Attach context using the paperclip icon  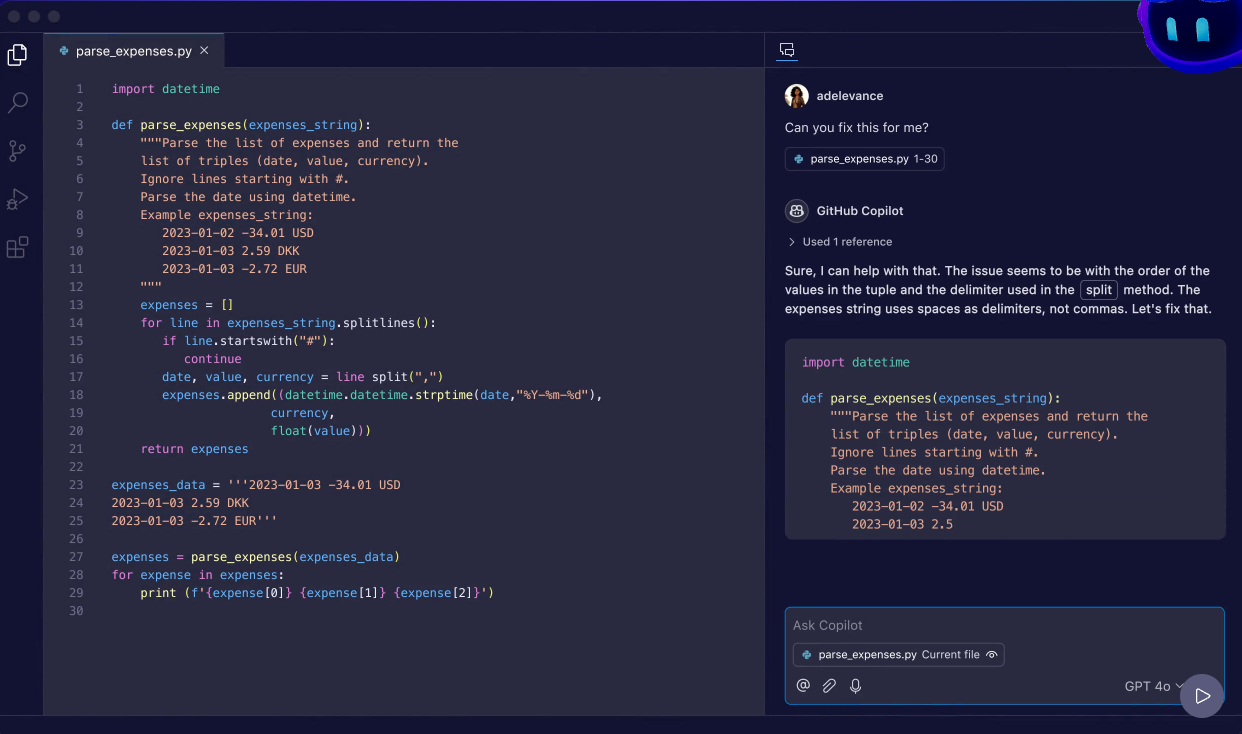(829, 686)
